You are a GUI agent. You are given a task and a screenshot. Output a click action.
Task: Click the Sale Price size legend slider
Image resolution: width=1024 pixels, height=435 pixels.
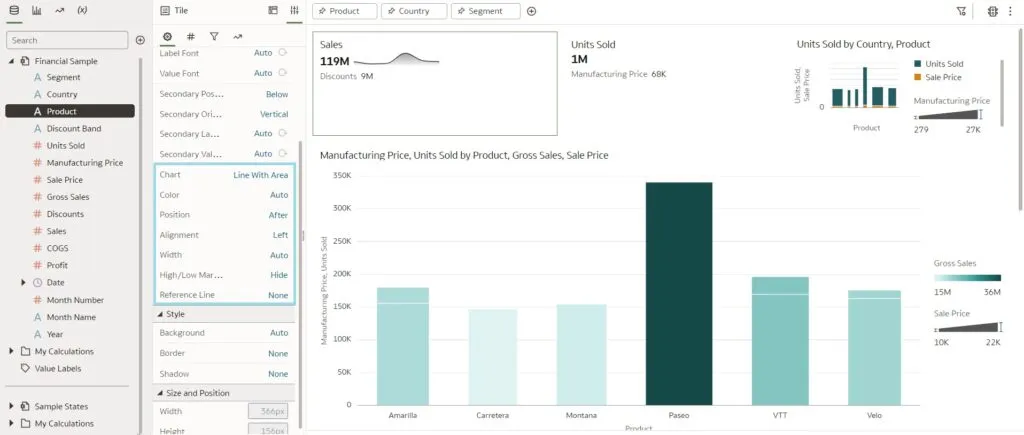click(968, 326)
